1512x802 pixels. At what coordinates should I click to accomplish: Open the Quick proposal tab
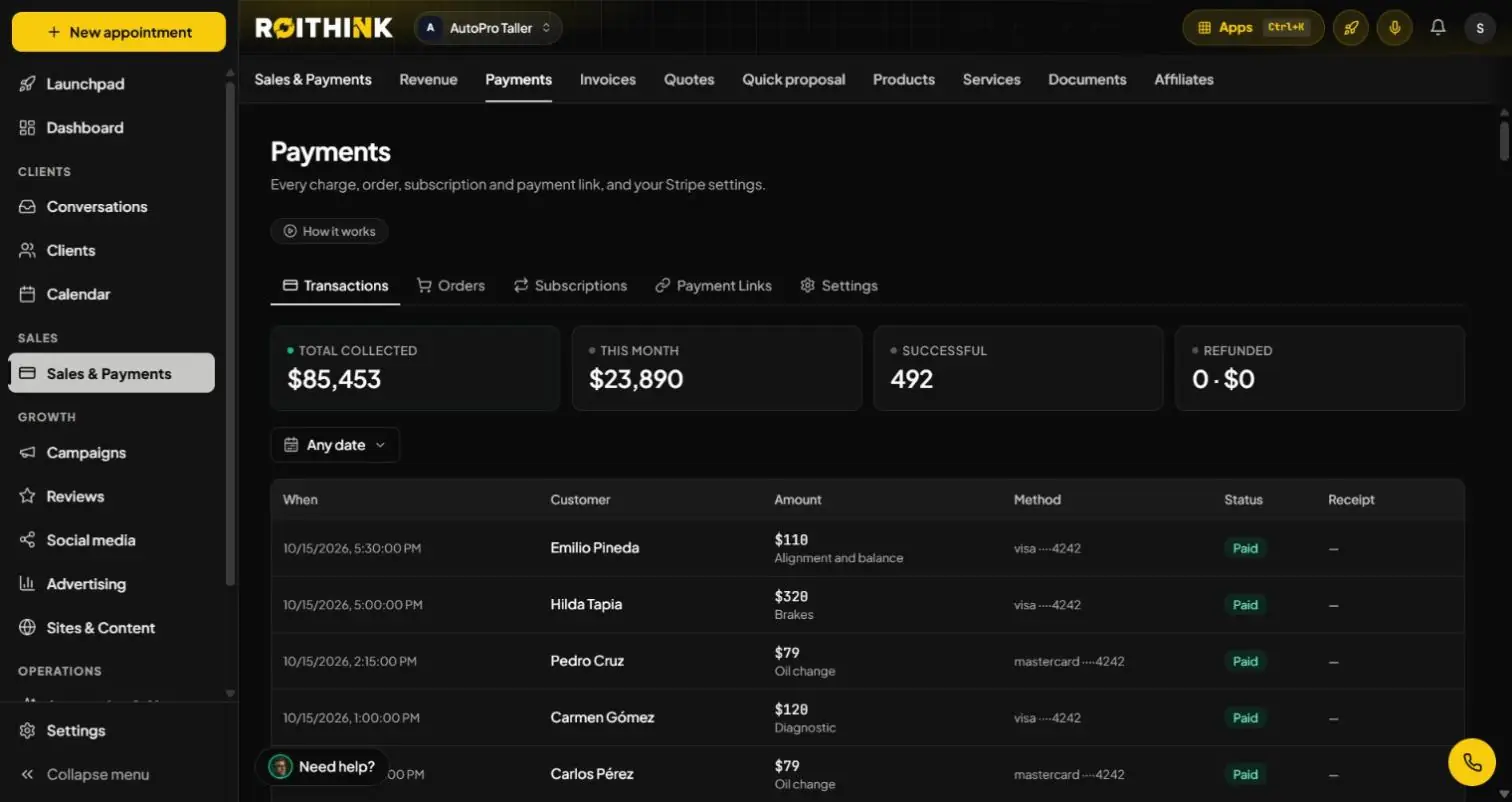click(x=794, y=80)
